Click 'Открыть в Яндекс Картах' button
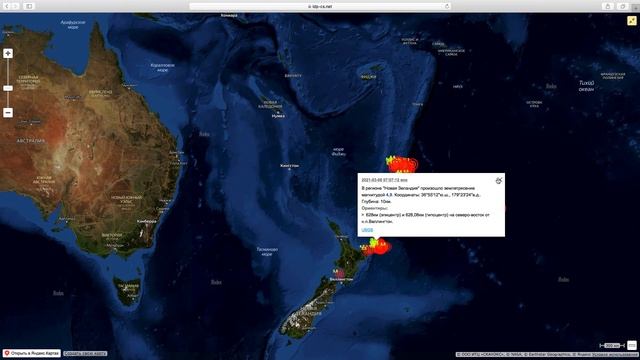The height and width of the screenshot is (360, 640). pyautogui.click(x=31, y=353)
